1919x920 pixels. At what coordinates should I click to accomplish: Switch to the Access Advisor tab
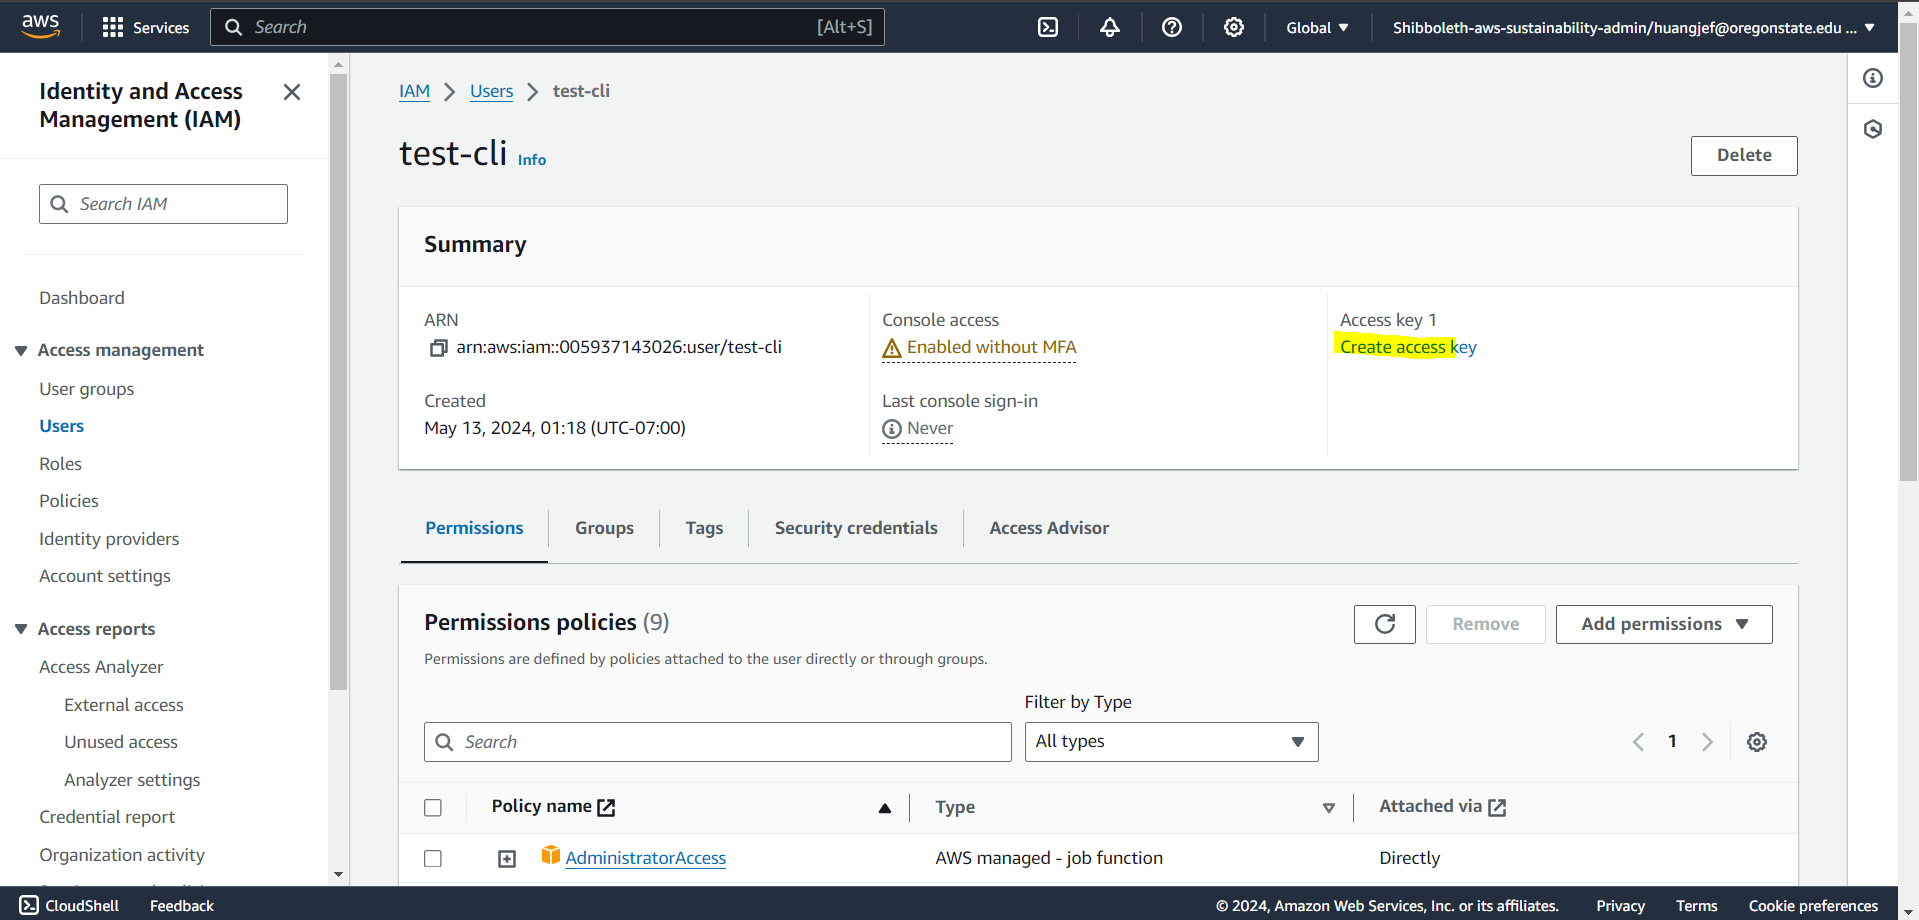1049,528
